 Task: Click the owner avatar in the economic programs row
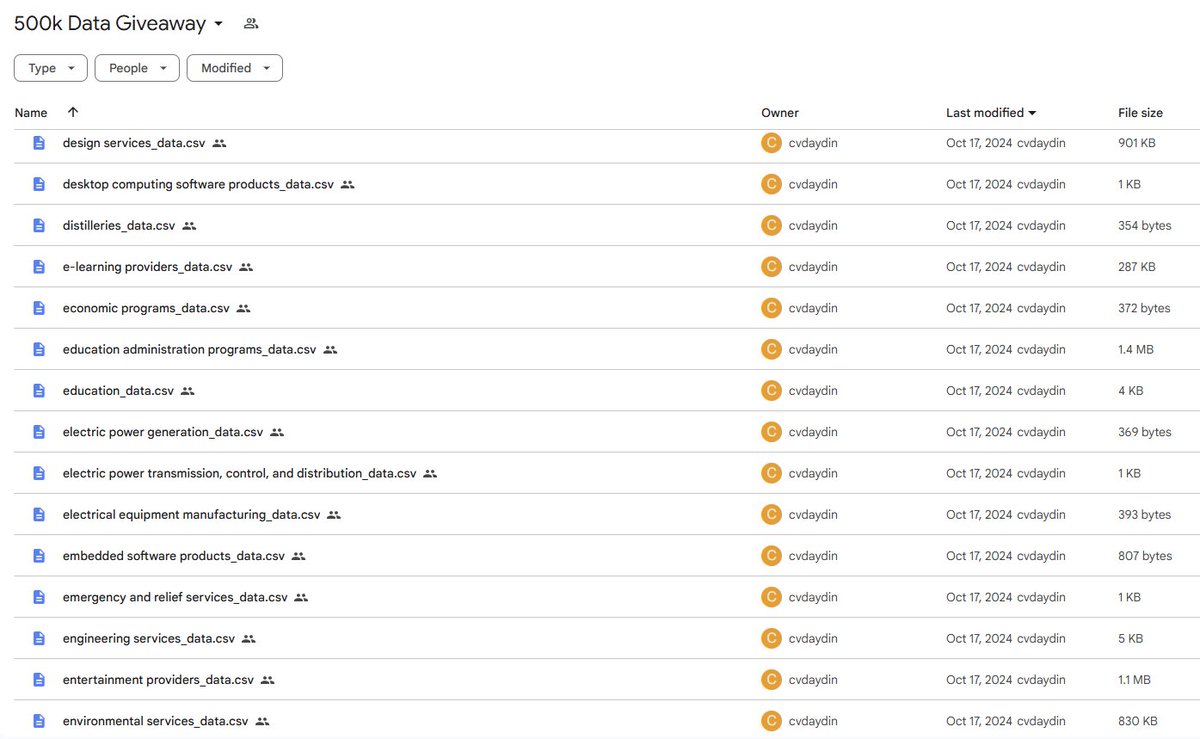(771, 307)
